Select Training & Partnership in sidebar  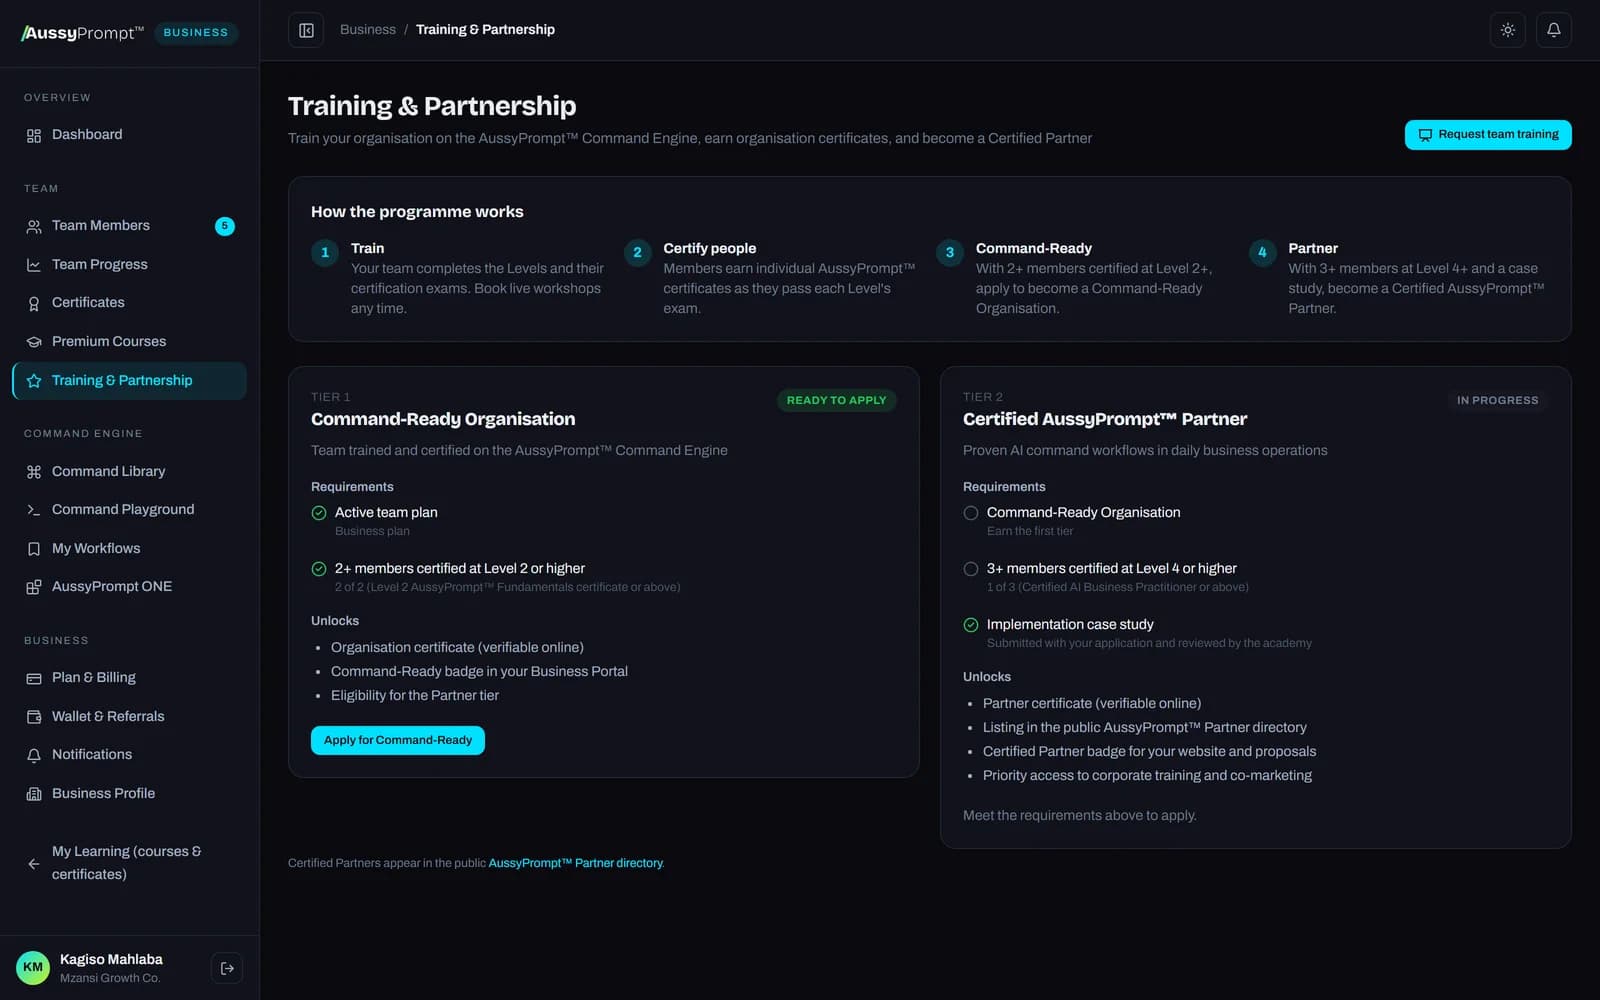129,381
